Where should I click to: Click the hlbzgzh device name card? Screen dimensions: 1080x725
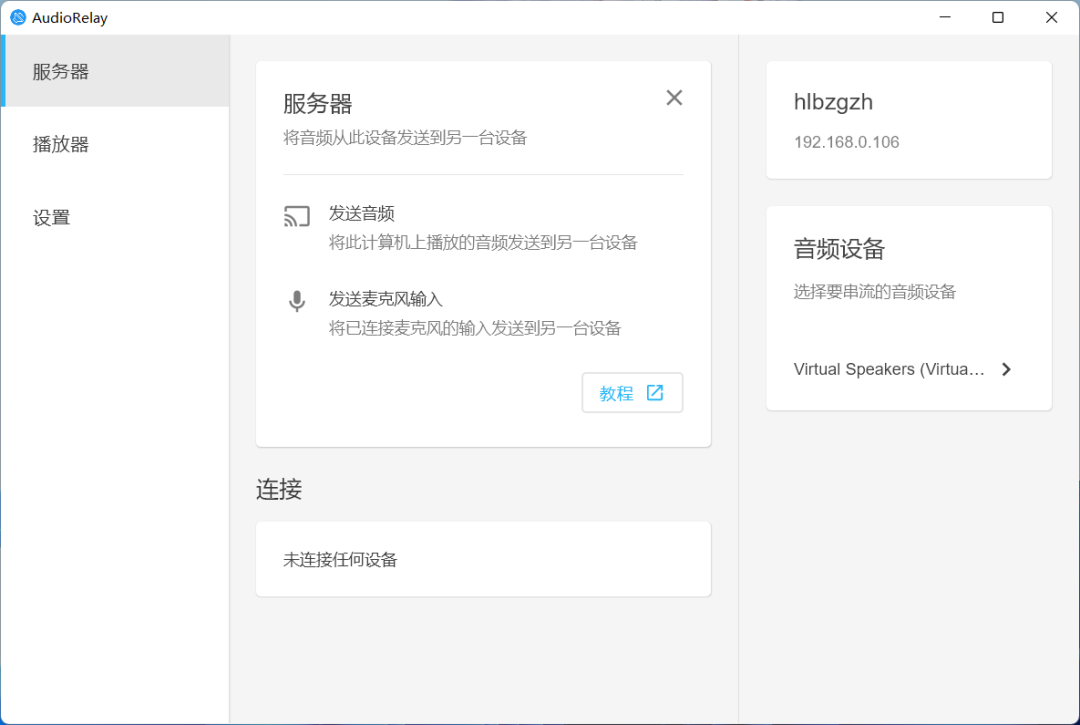click(x=908, y=120)
